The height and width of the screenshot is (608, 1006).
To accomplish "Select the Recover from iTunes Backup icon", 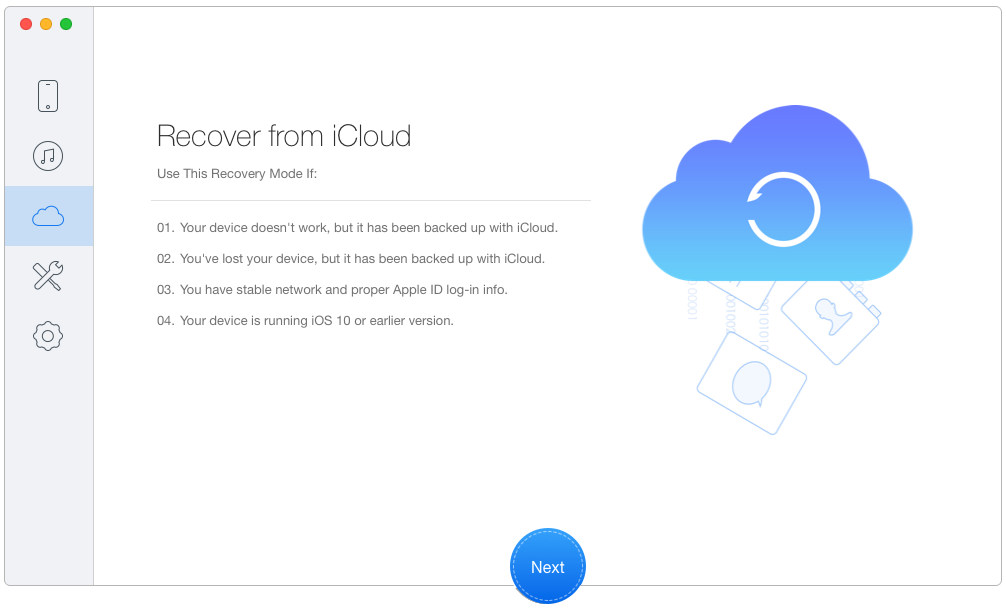I will point(48,156).
